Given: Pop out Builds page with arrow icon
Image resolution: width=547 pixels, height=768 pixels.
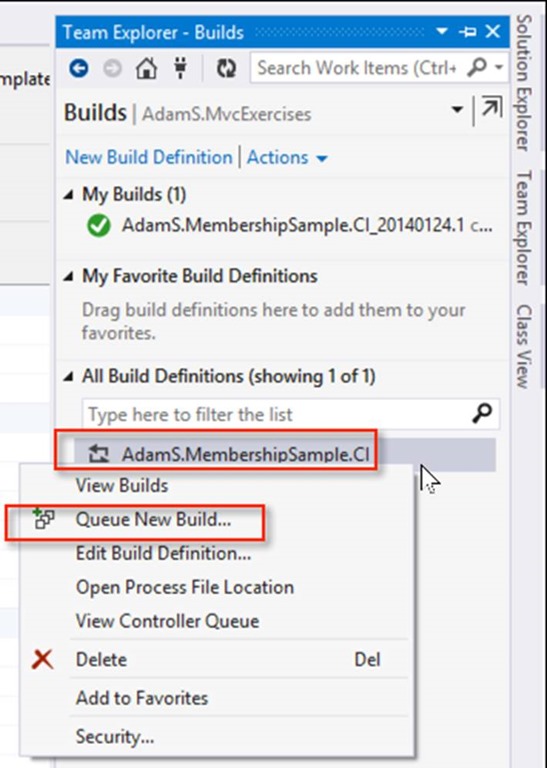Looking at the screenshot, I should (491, 108).
